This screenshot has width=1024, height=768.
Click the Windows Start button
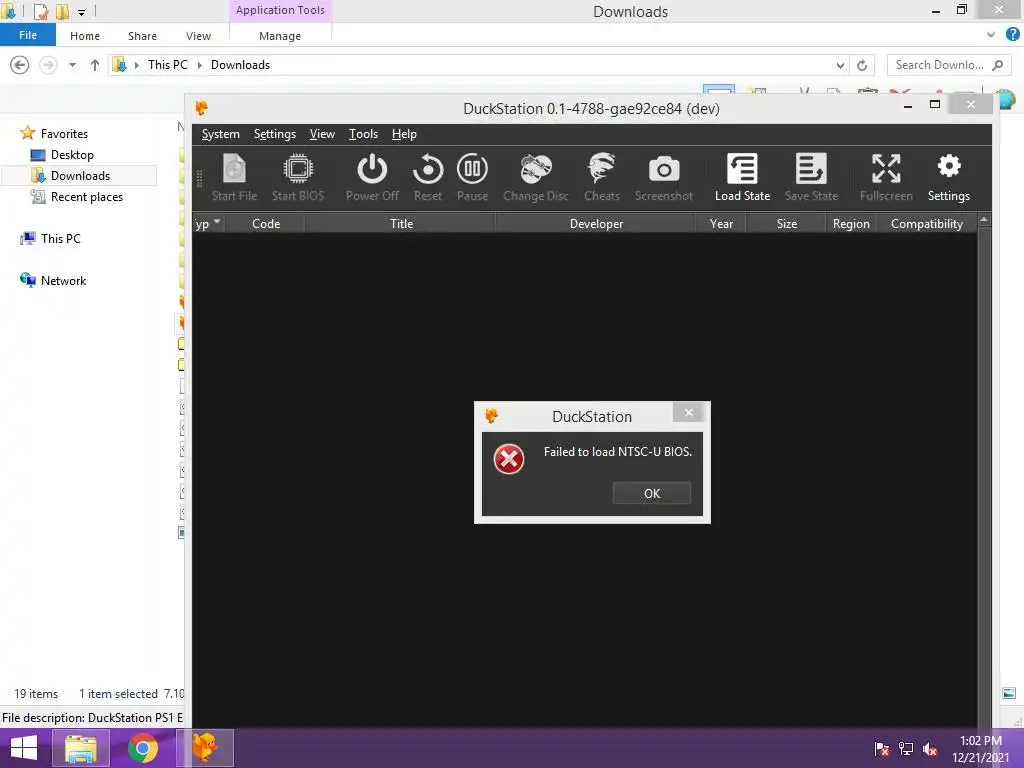click(24, 748)
